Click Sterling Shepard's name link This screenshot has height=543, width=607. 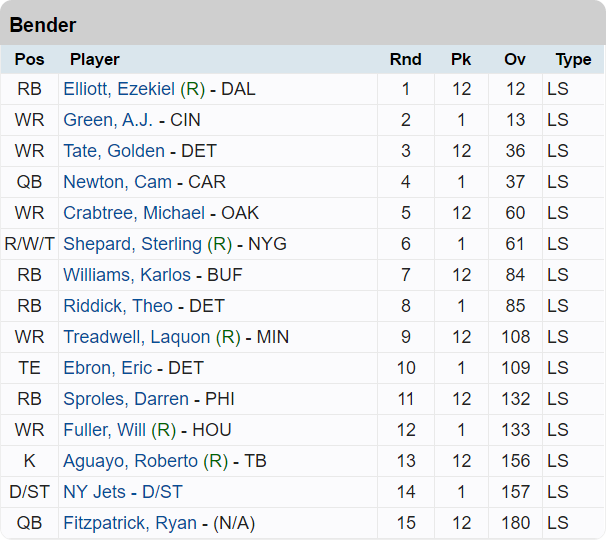point(132,244)
